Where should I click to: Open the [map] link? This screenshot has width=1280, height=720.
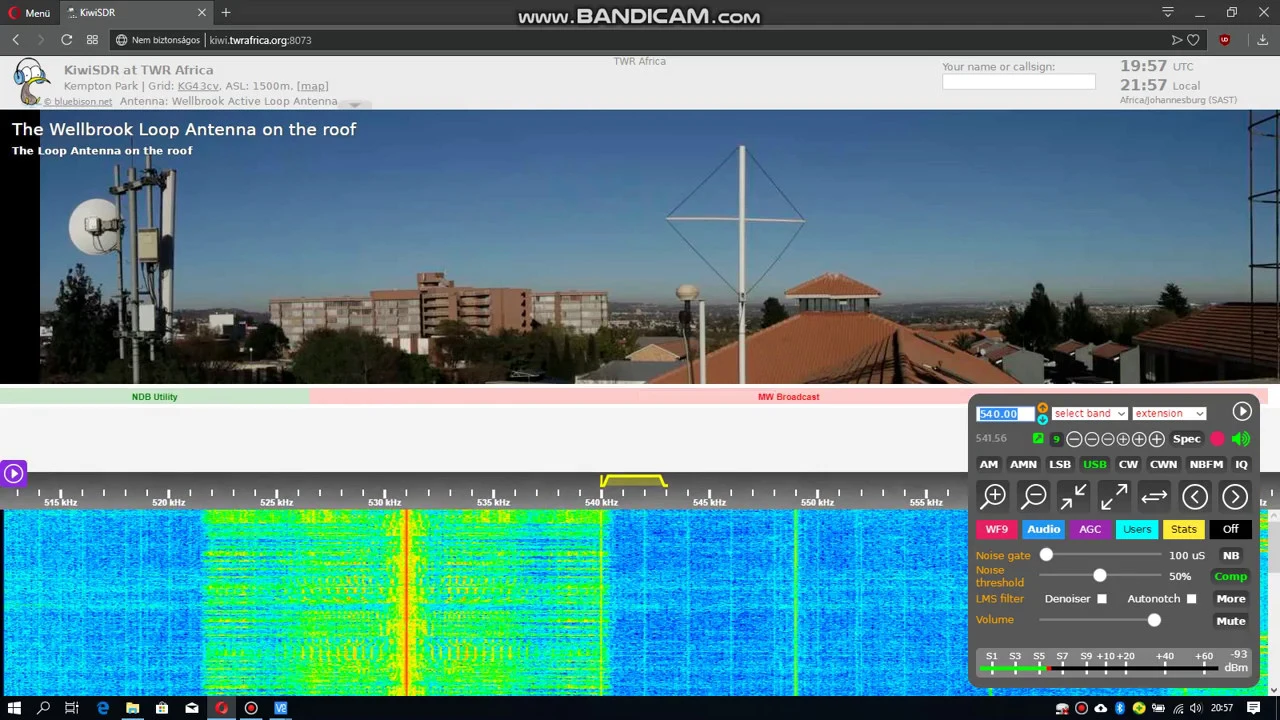312,86
